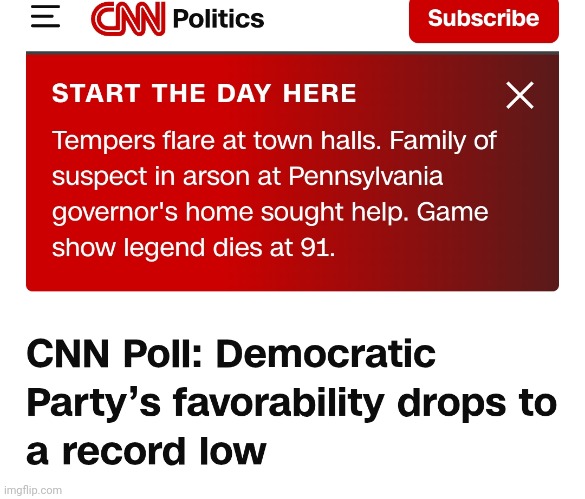This screenshot has width=585, height=499.
Task: Click the 'governor's home sought help' line
Action: click(231, 212)
